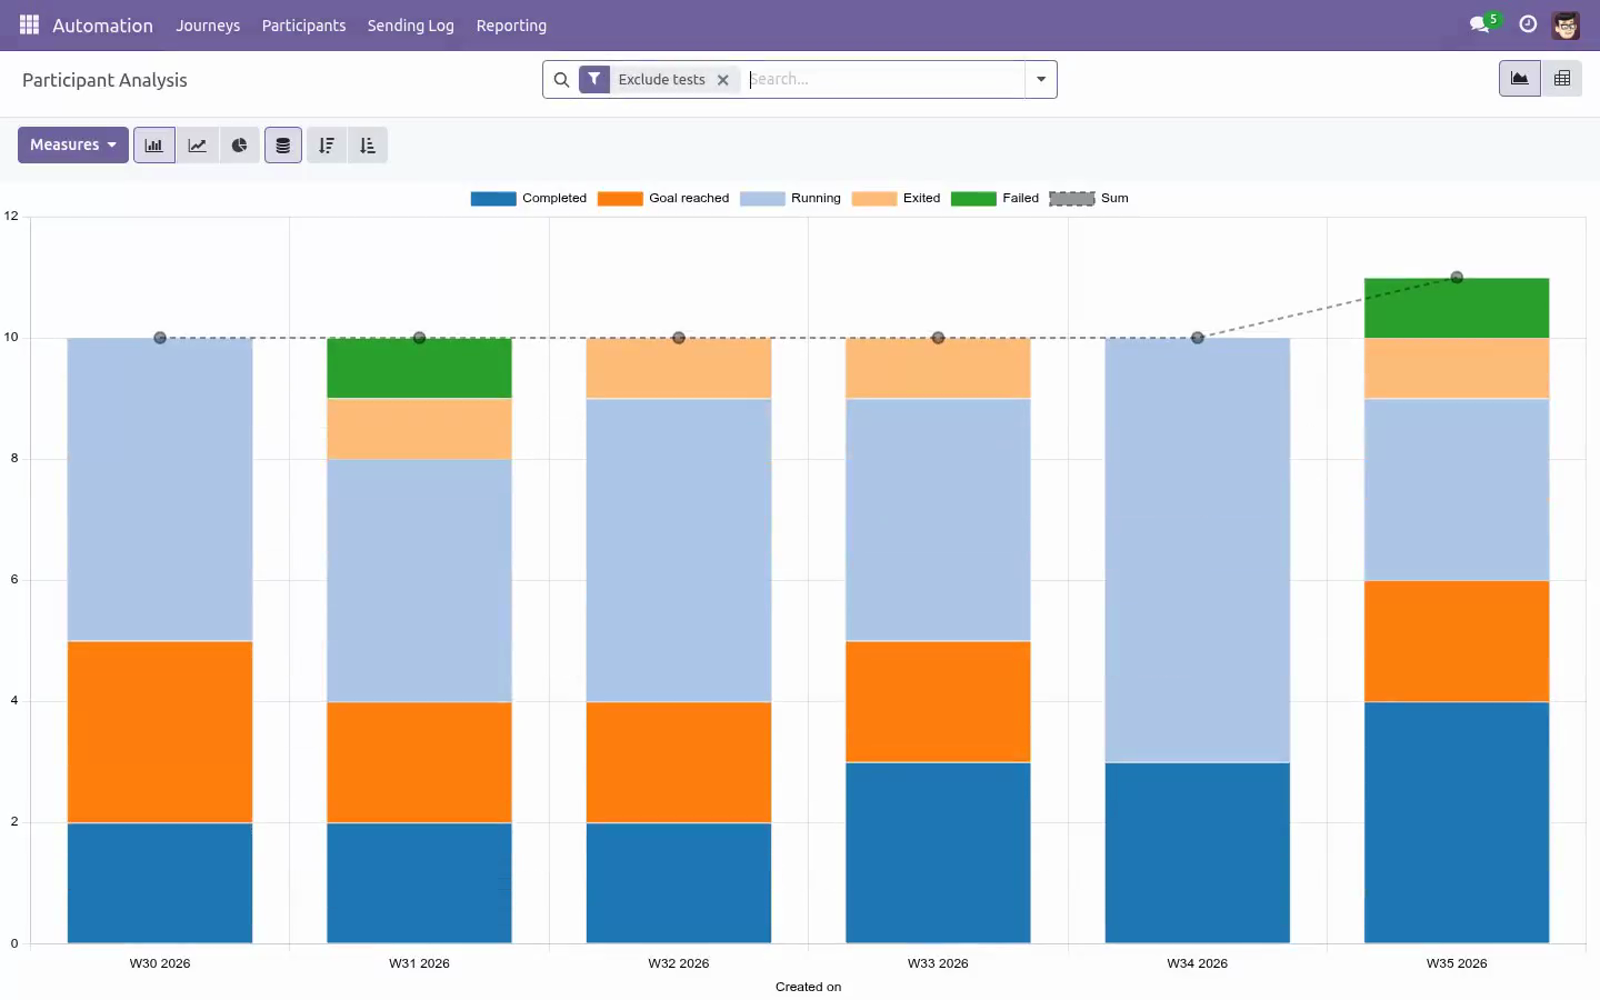The image size is (1600, 1000).
Task: Focus the search input field
Action: [885, 79]
